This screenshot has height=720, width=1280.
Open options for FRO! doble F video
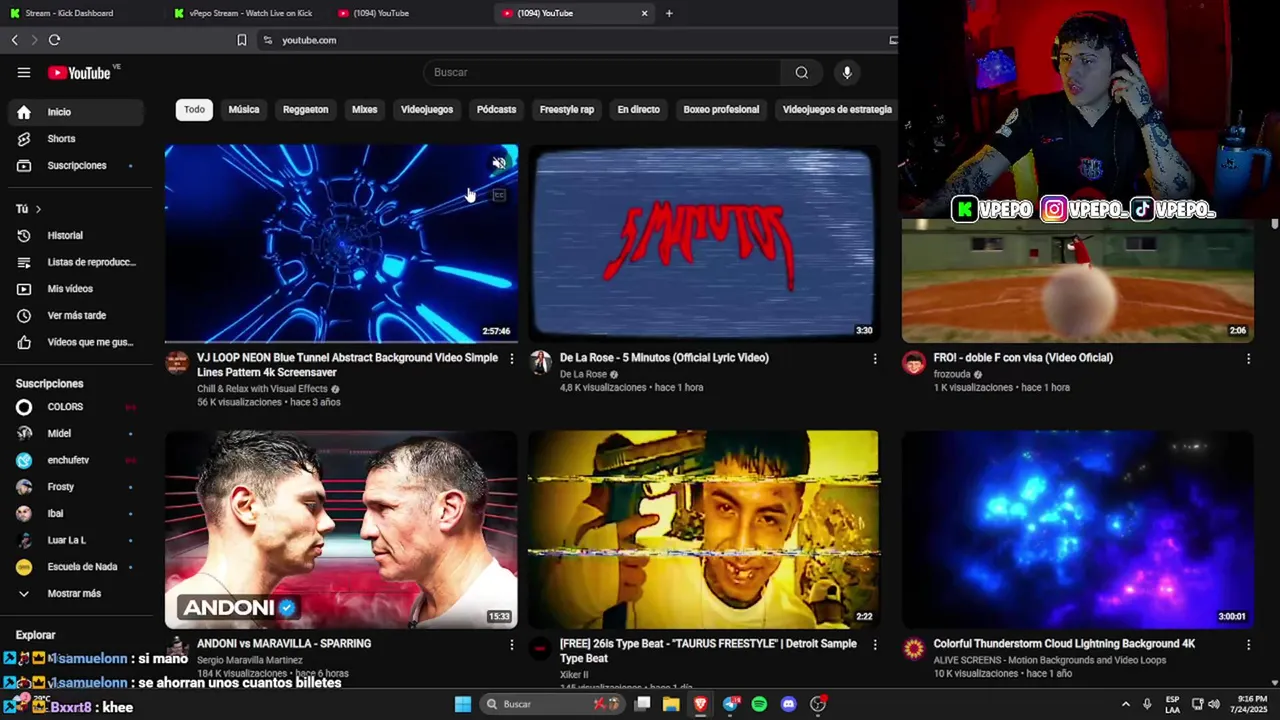point(1248,358)
